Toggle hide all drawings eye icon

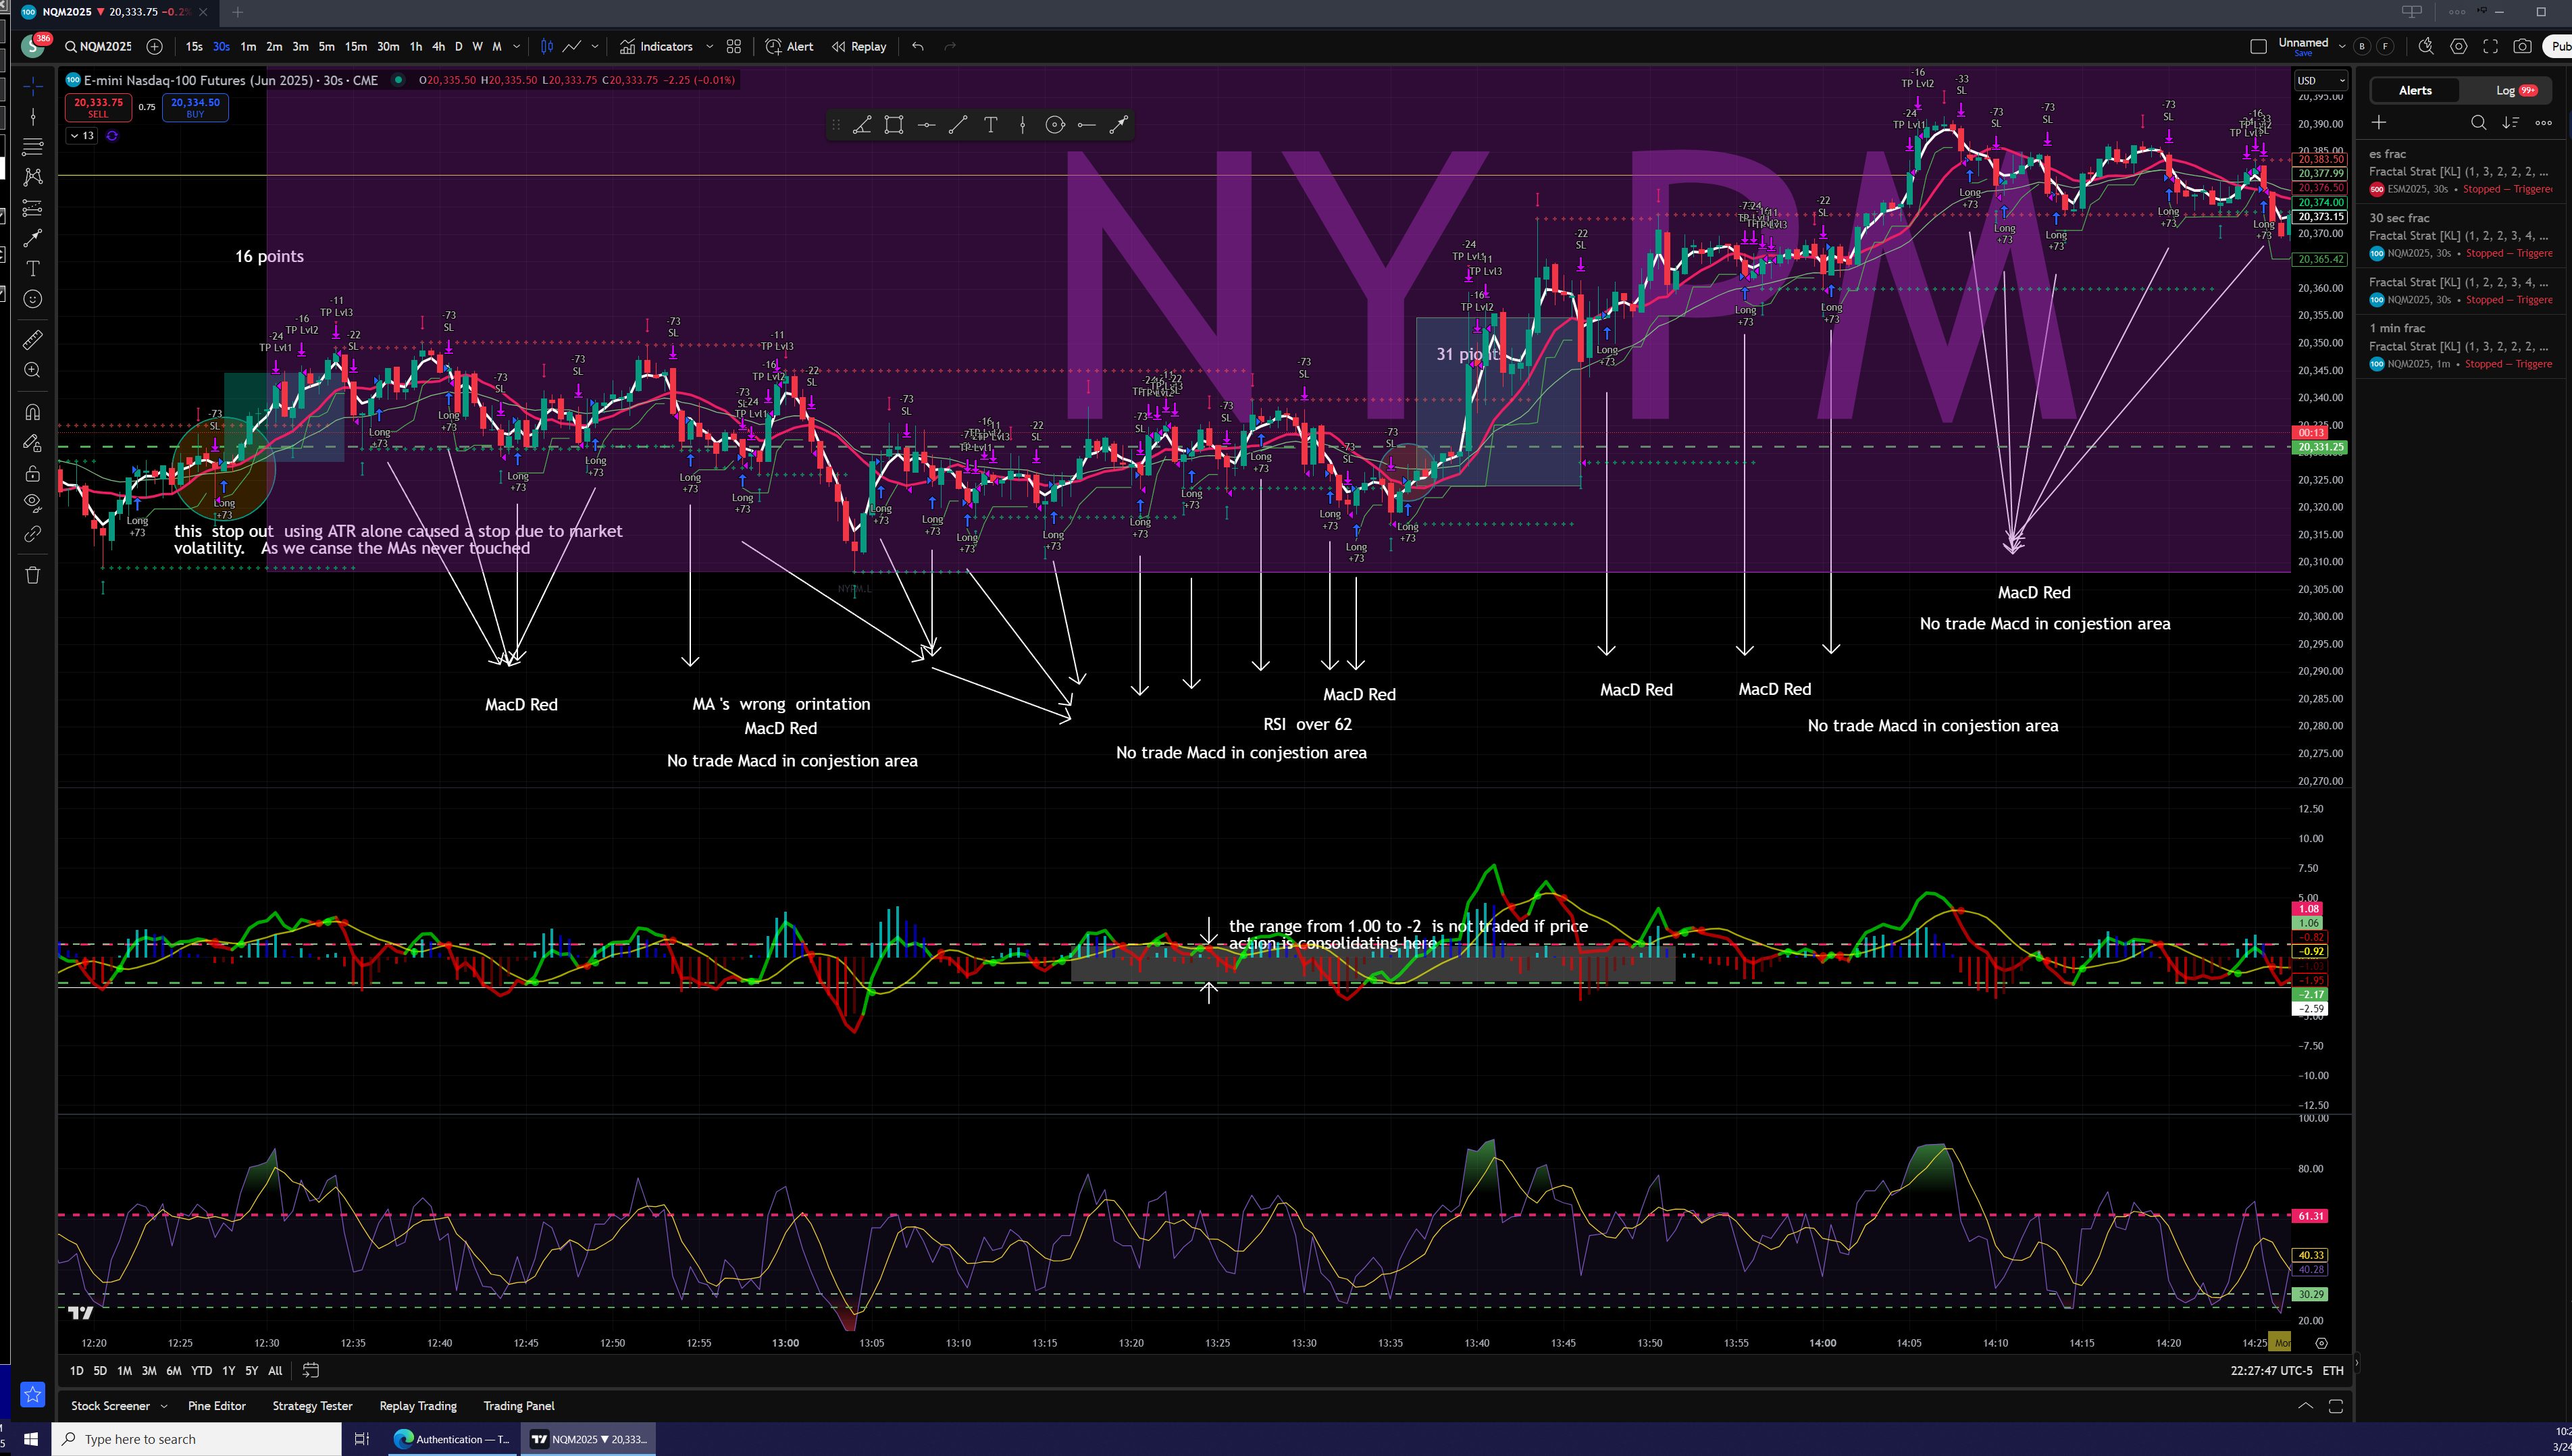point(32,503)
